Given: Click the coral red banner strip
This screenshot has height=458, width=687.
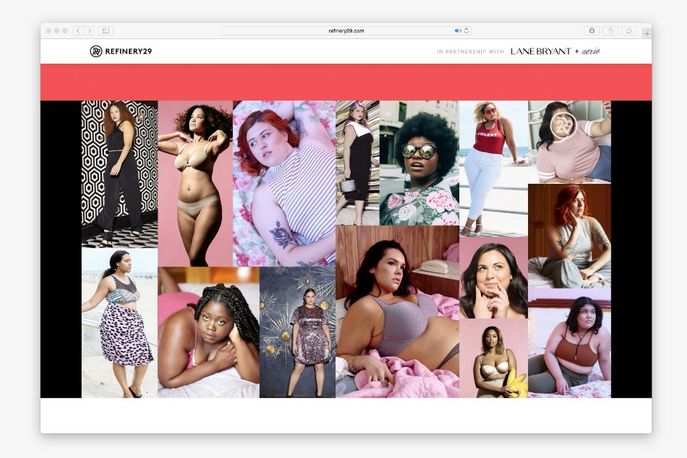Looking at the screenshot, I should (345, 82).
